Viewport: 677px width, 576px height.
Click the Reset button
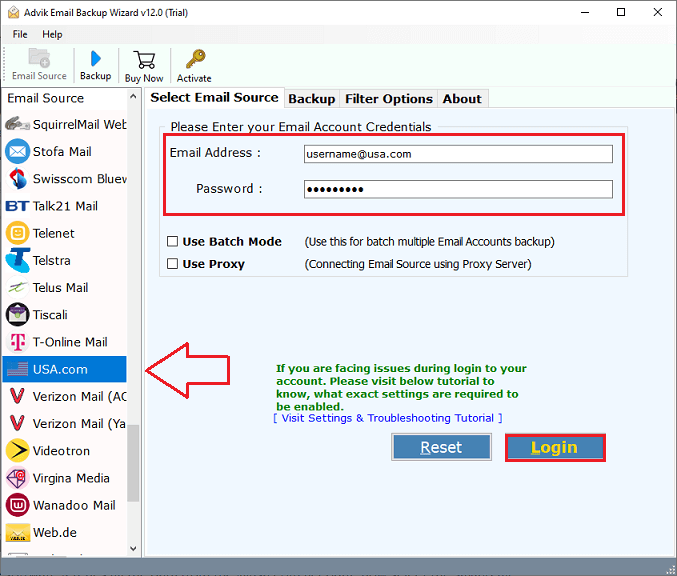[441, 447]
